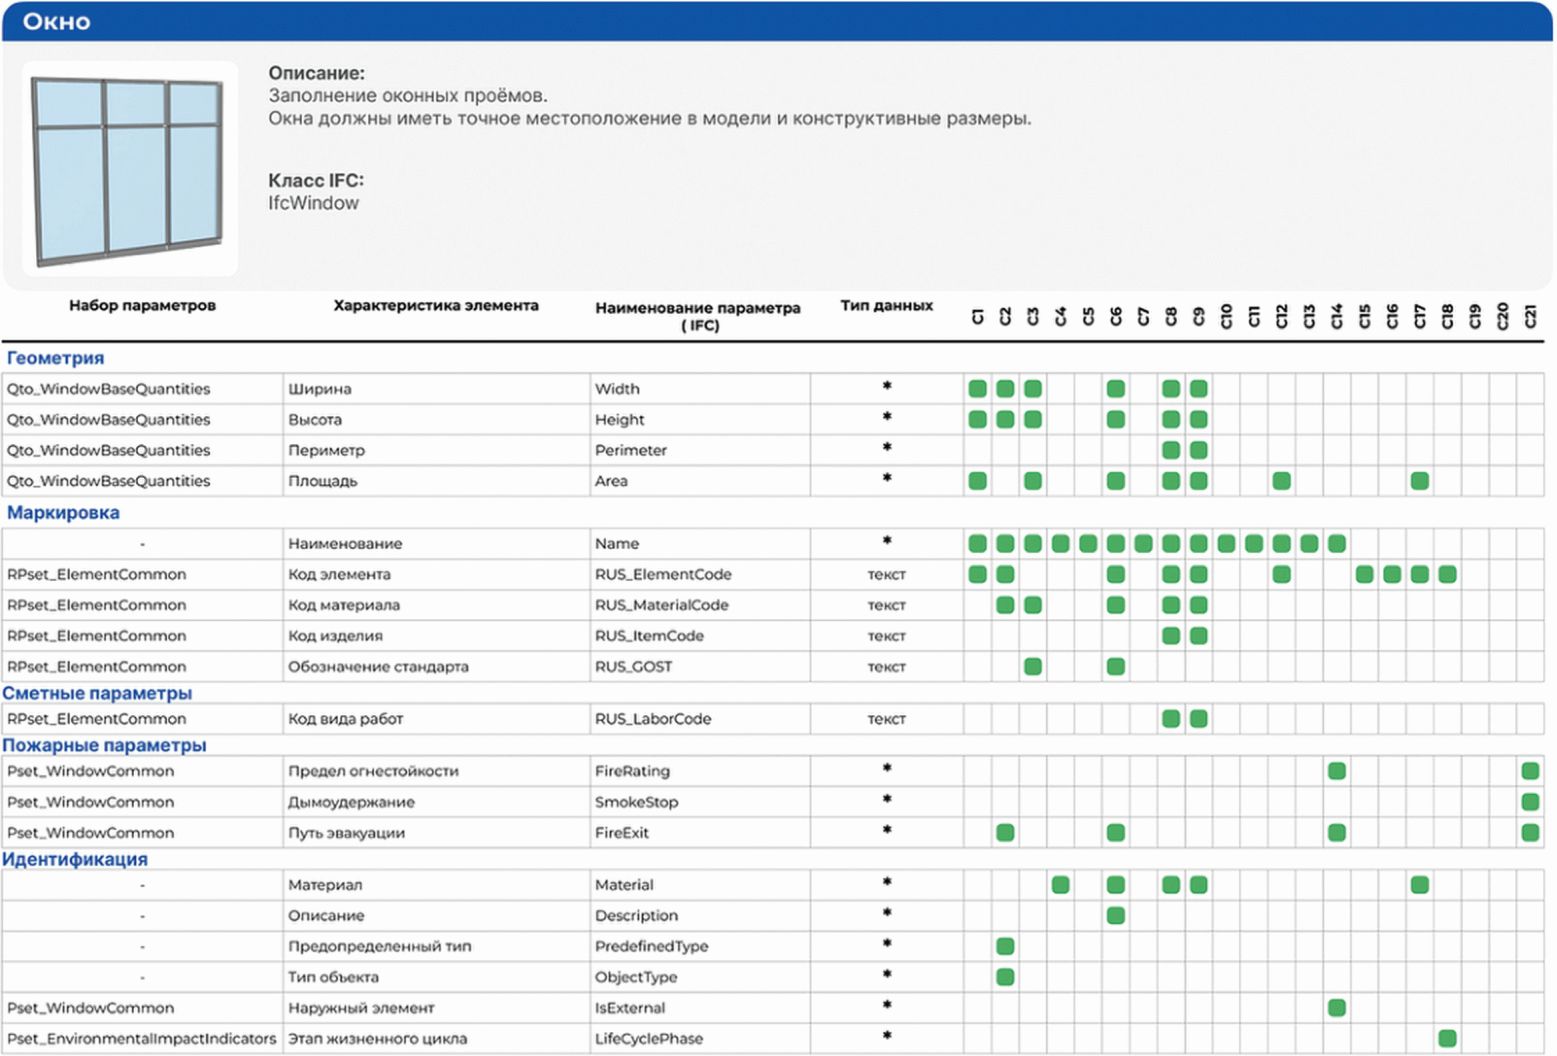Click the green marker in the IsExternal row

[1337, 1008]
